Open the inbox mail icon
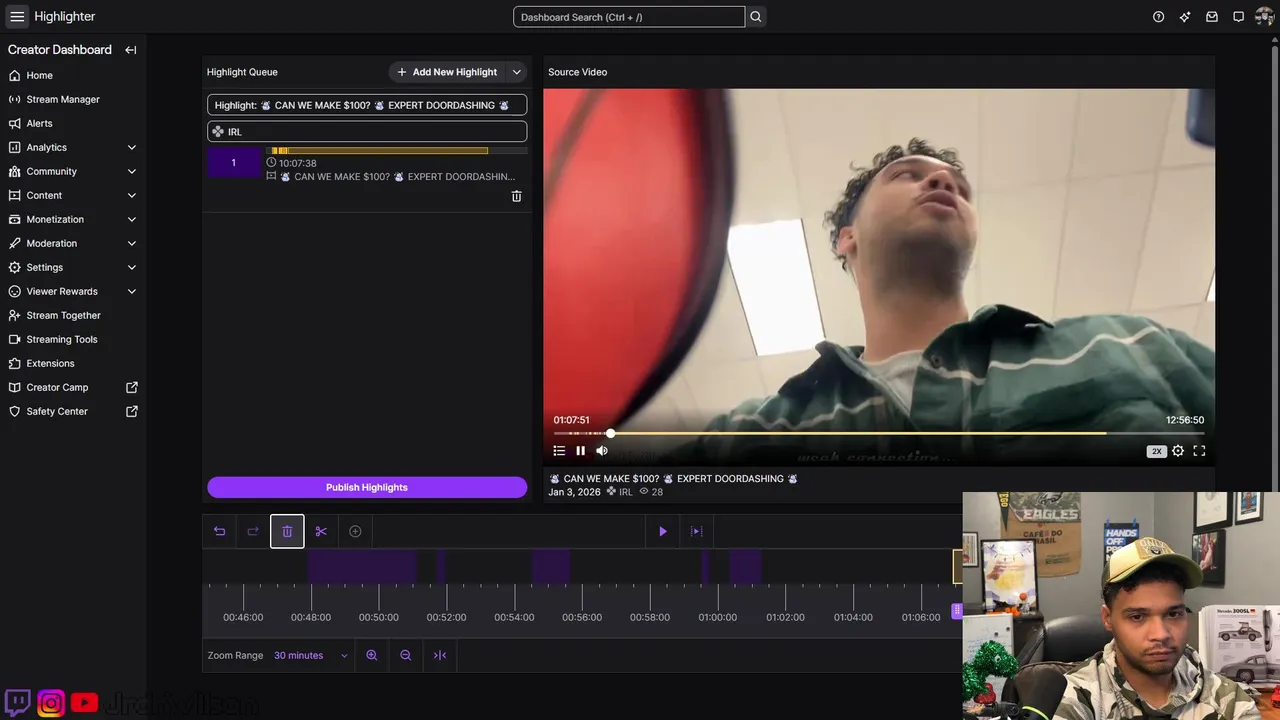Viewport: 1280px width, 720px height. click(x=1212, y=17)
